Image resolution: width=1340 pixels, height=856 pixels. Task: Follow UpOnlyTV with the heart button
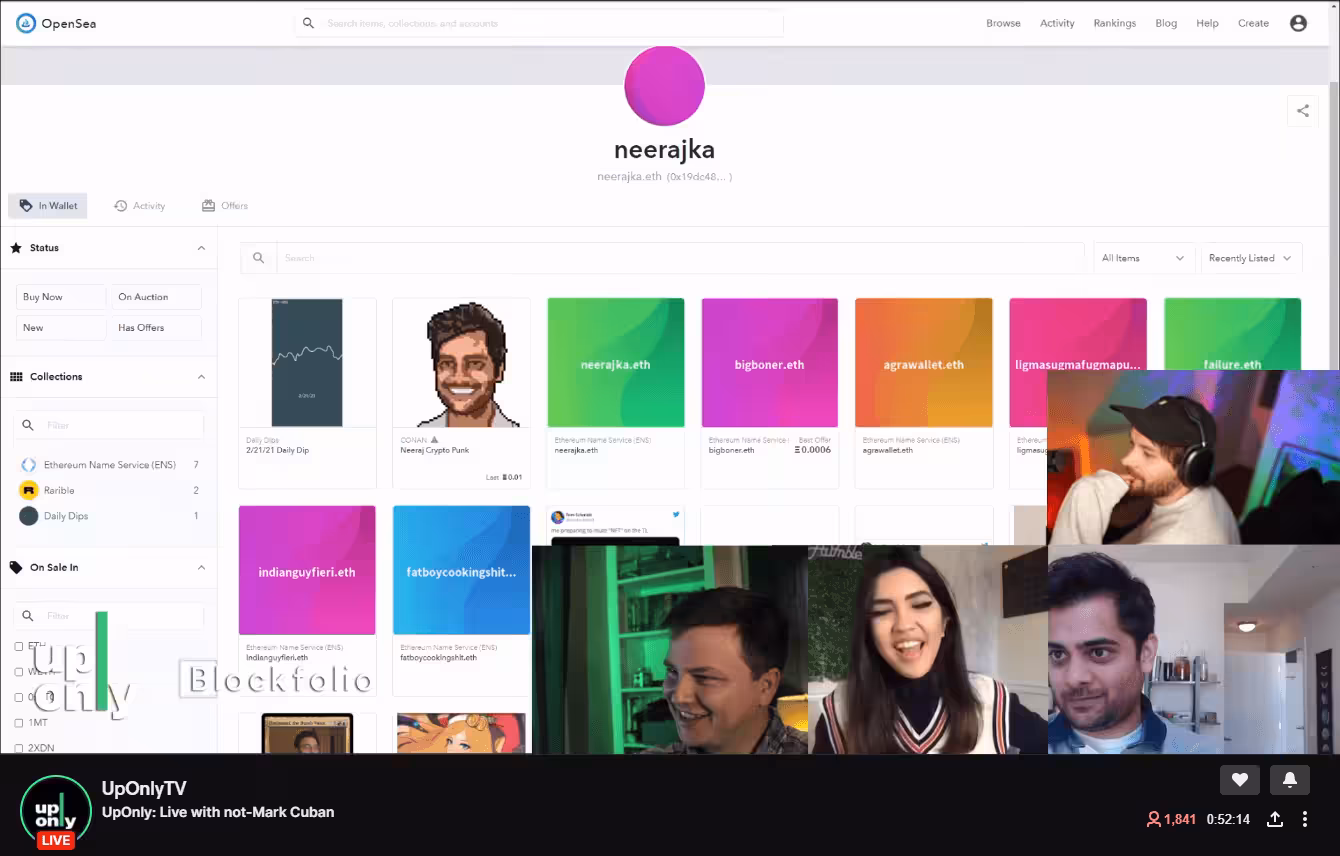pyautogui.click(x=1239, y=780)
